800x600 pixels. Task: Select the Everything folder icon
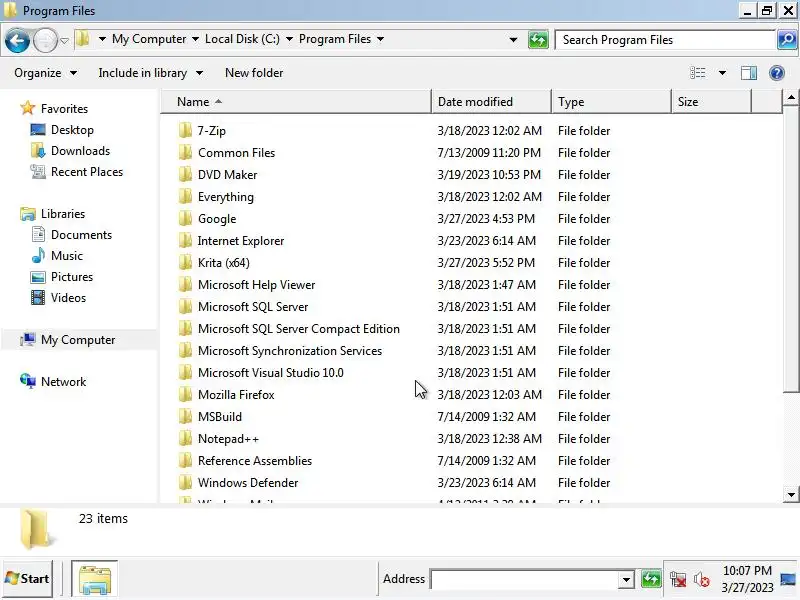[185, 196]
